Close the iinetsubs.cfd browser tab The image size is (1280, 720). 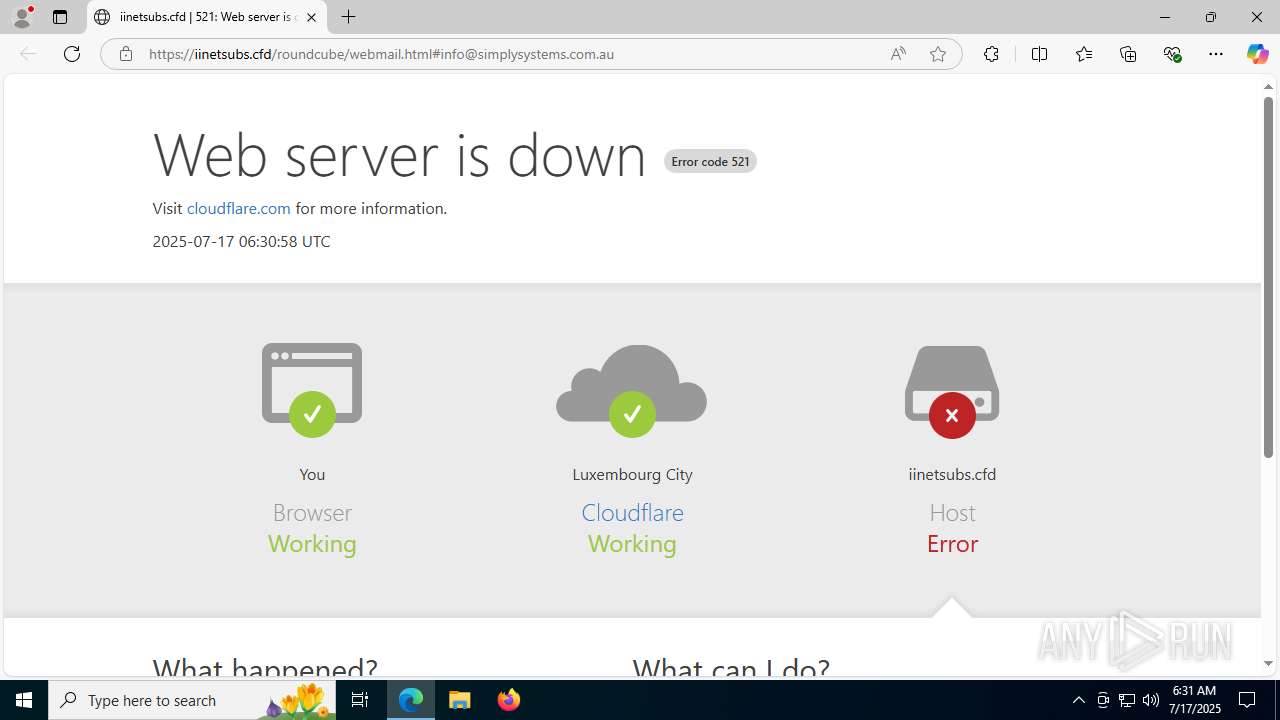[x=311, y=17]
